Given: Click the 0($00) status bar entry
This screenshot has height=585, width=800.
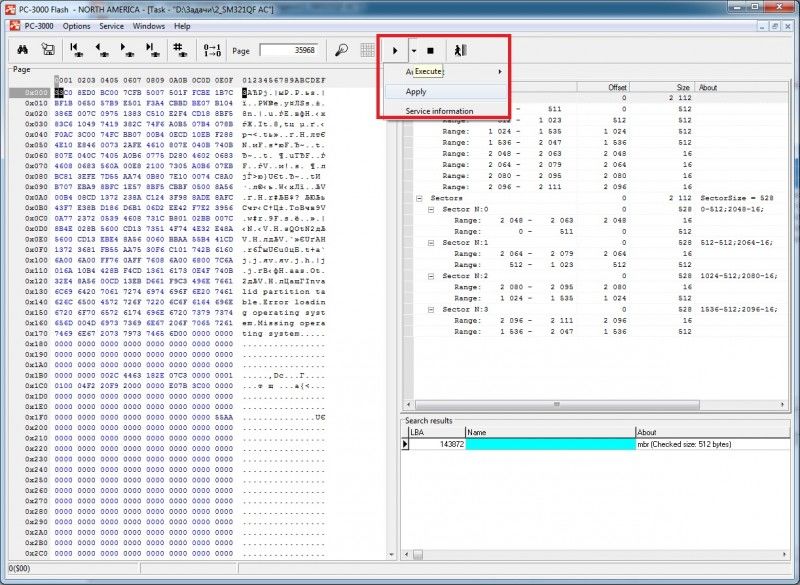Looking at the screenshot, I should point(19,568).
